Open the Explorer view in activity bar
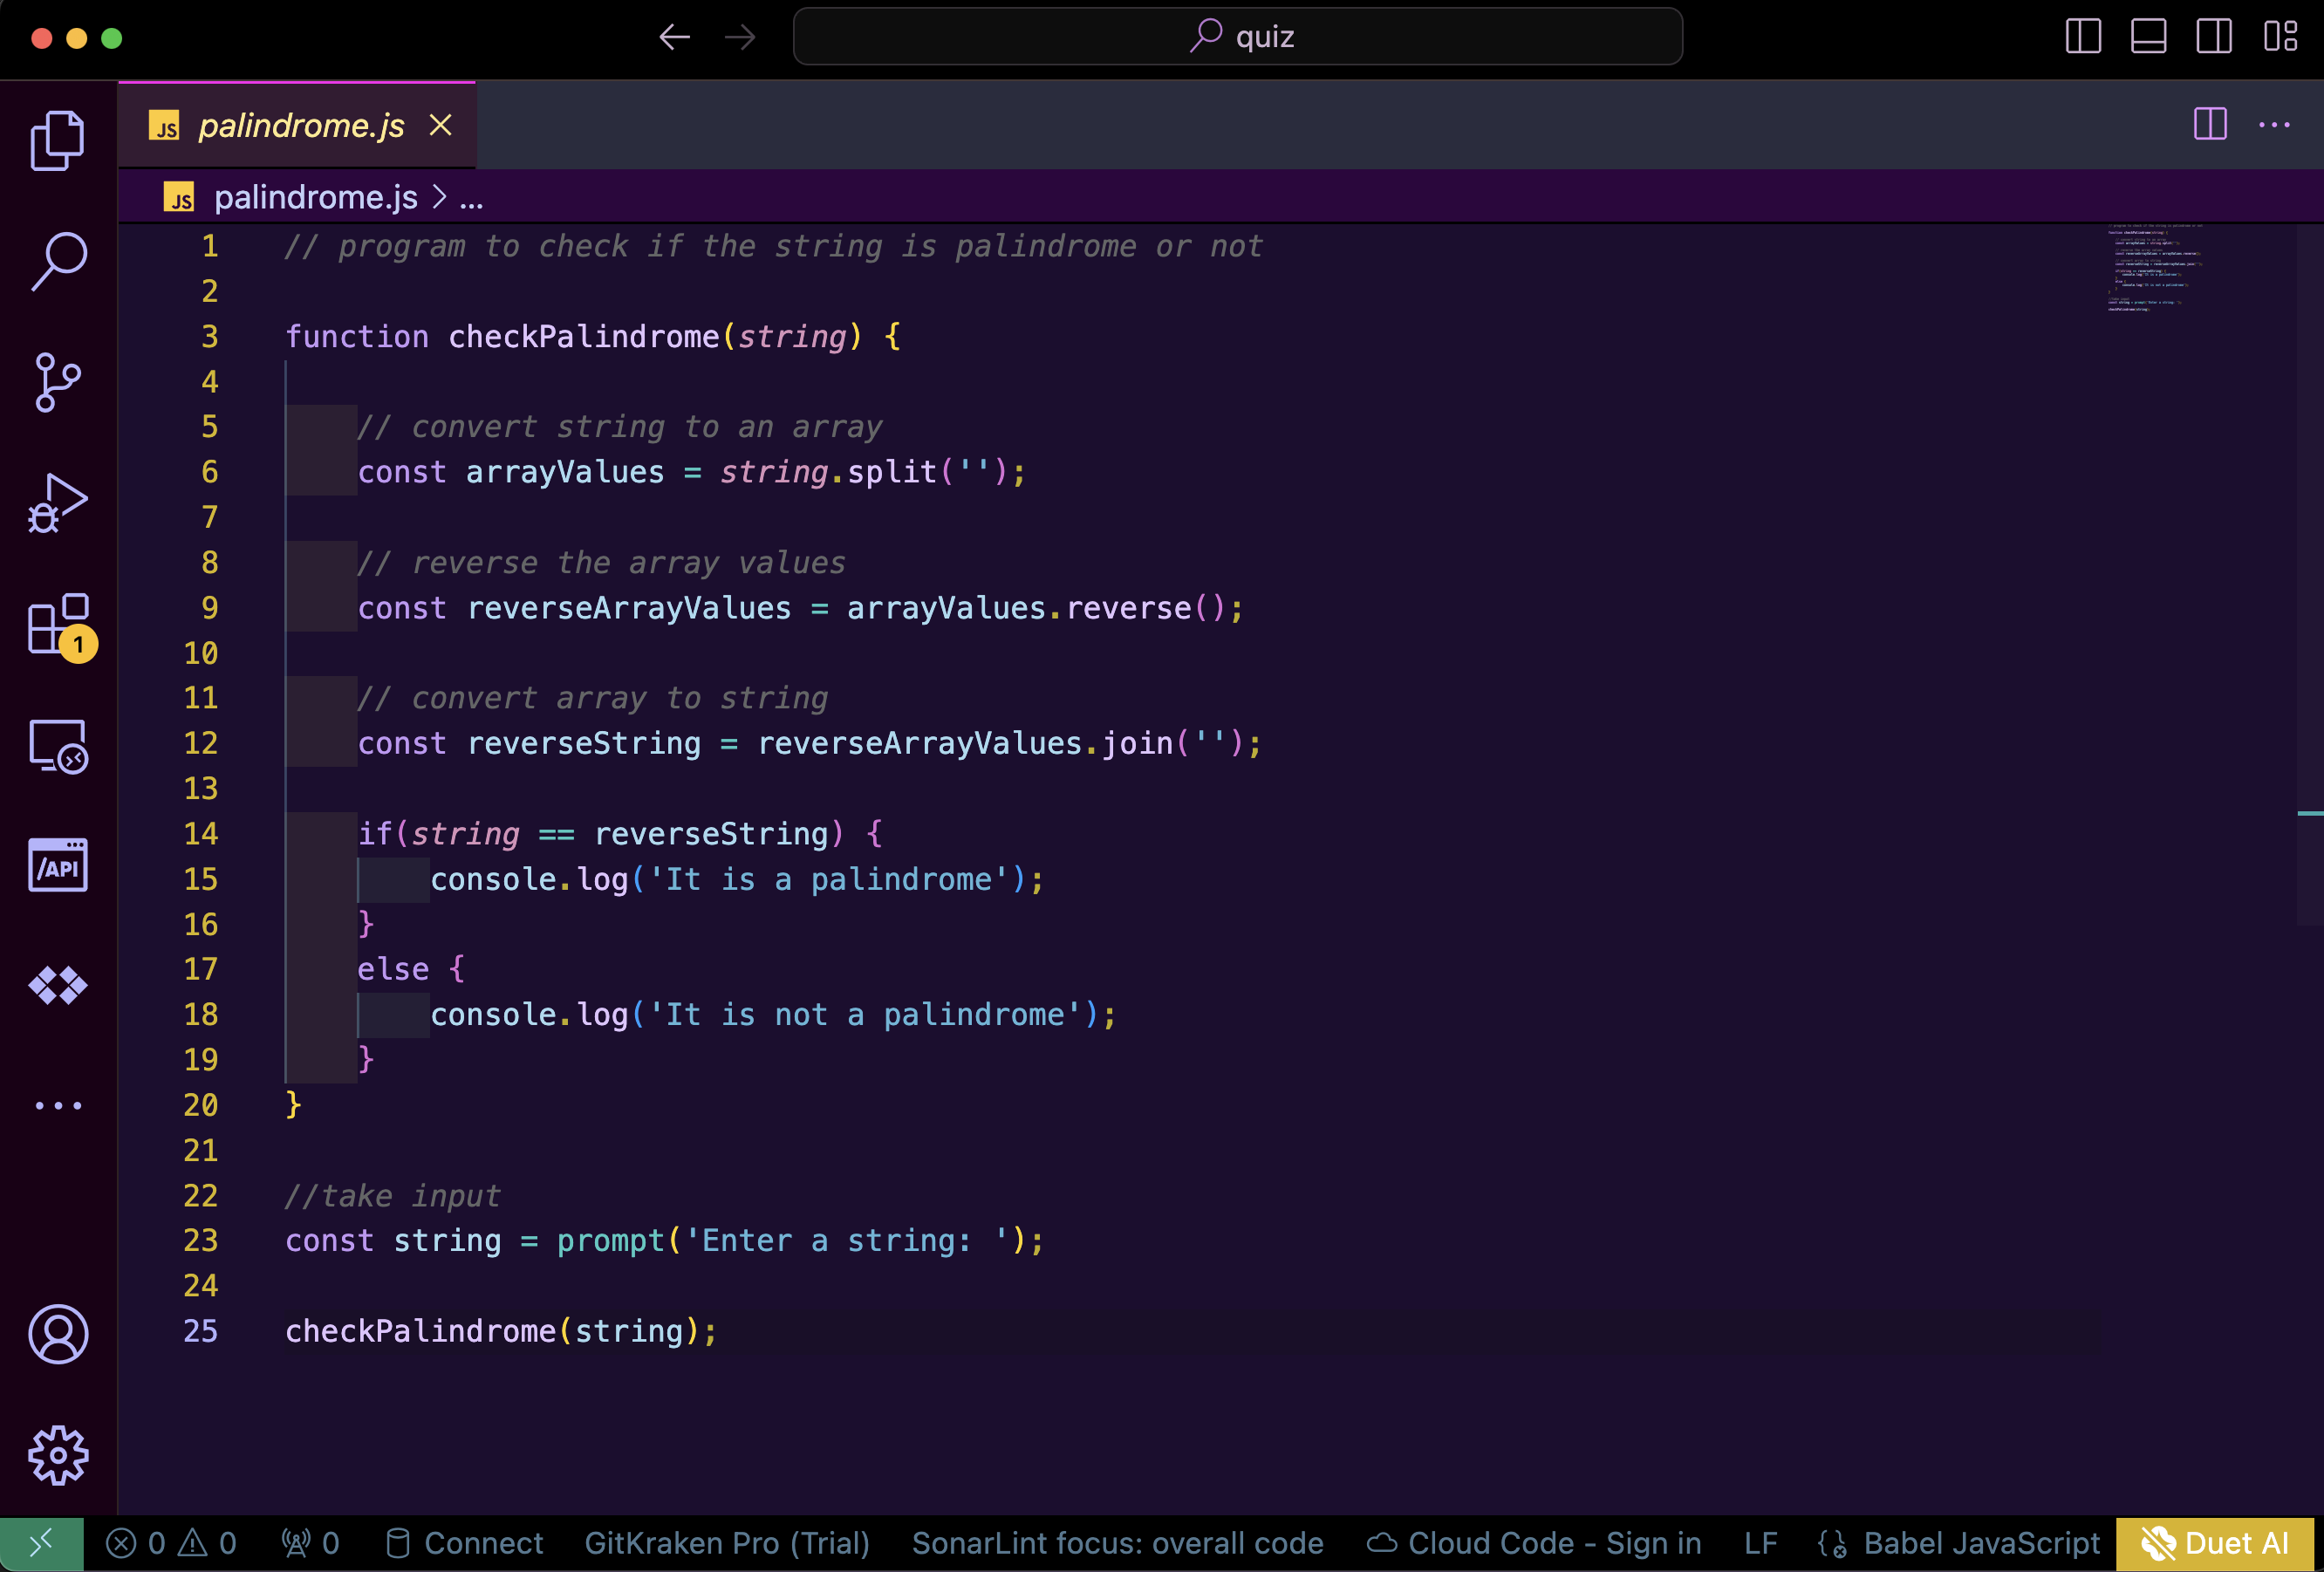 point(58,140)
